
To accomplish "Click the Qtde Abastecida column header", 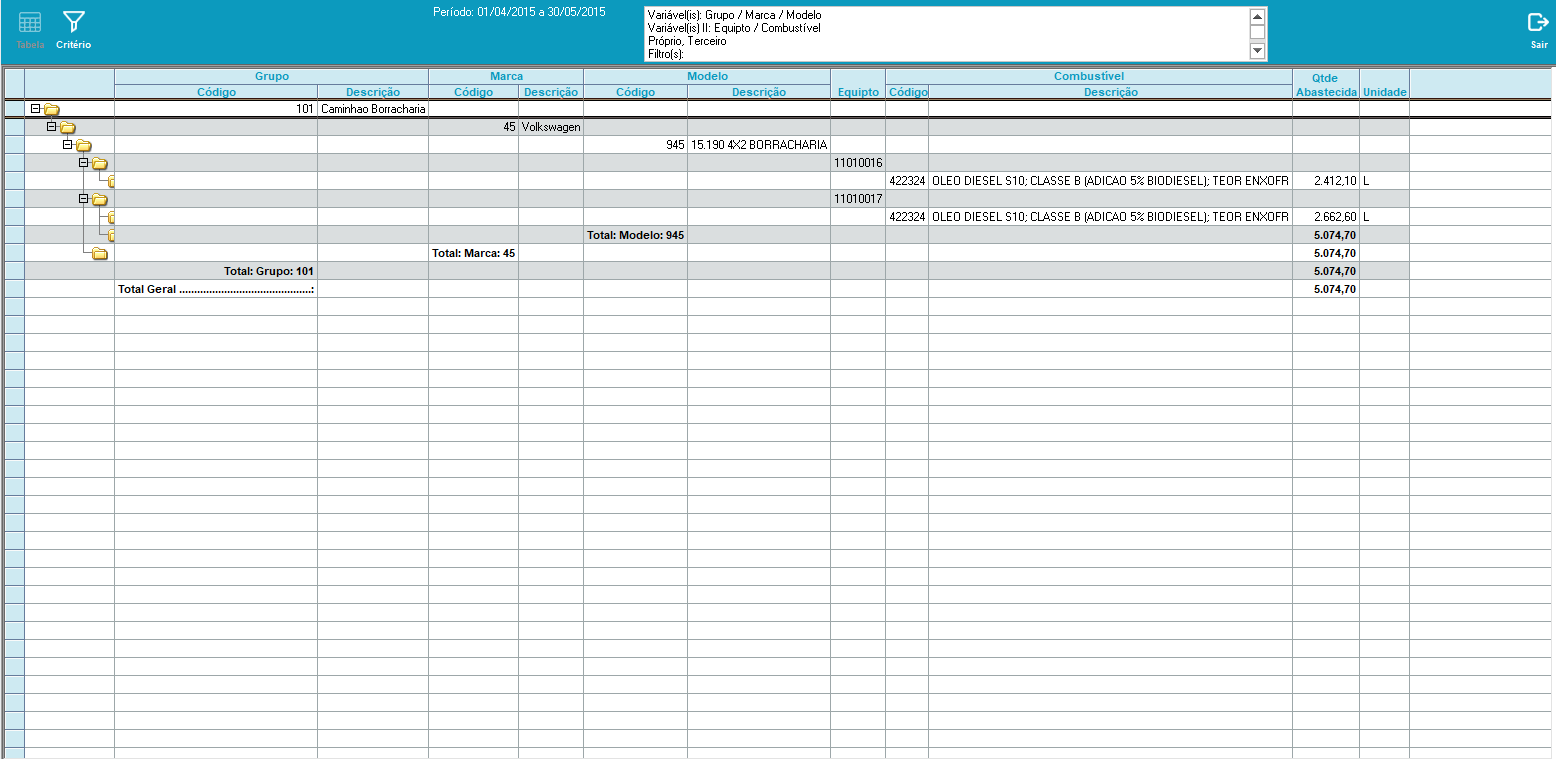I will [x=1326, y=84].
